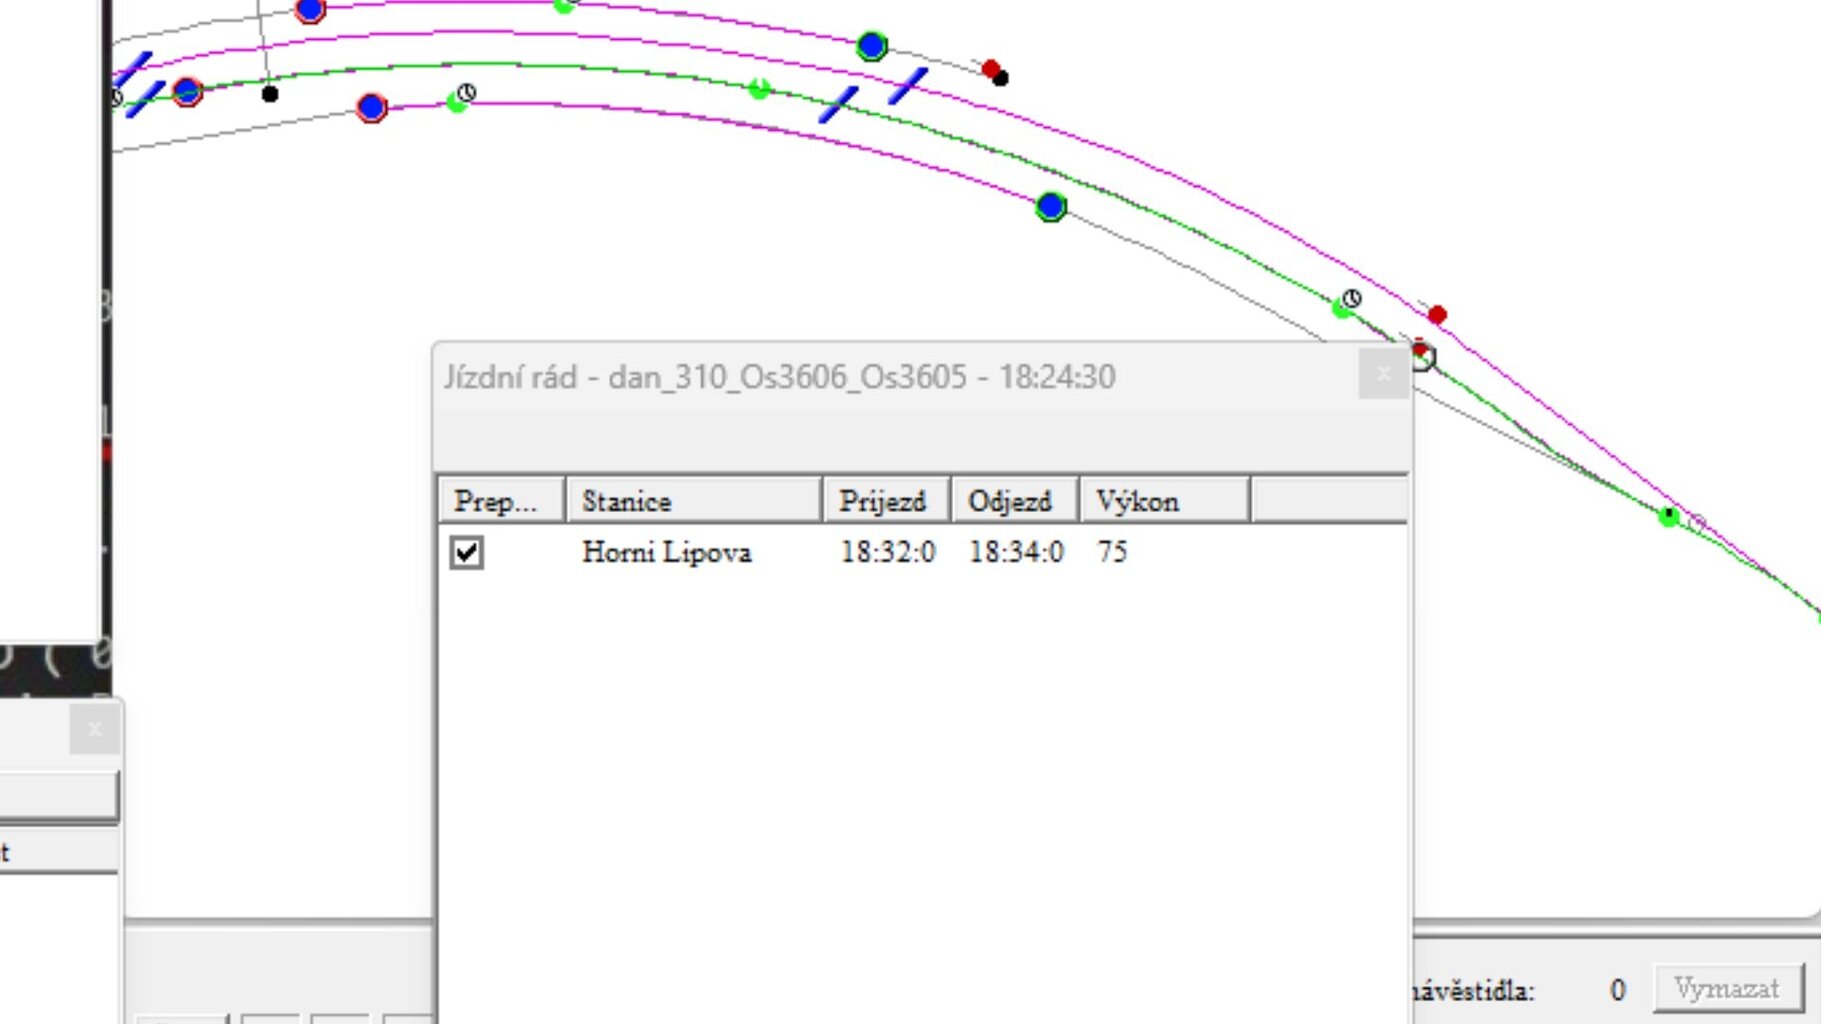Sort by the Odjezd column header

click(x=1014, y=500)
